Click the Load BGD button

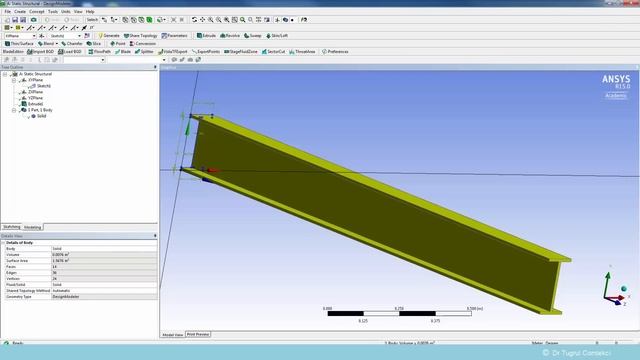click(x=70, y=52)
